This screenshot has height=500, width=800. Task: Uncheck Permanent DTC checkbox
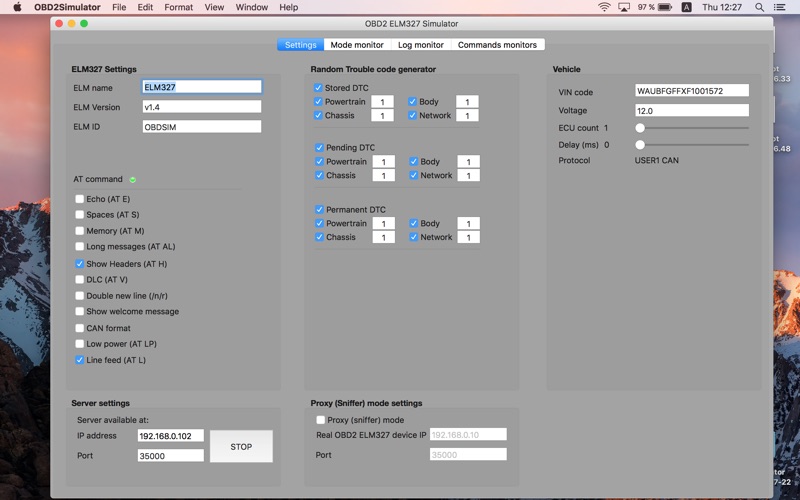319,209
